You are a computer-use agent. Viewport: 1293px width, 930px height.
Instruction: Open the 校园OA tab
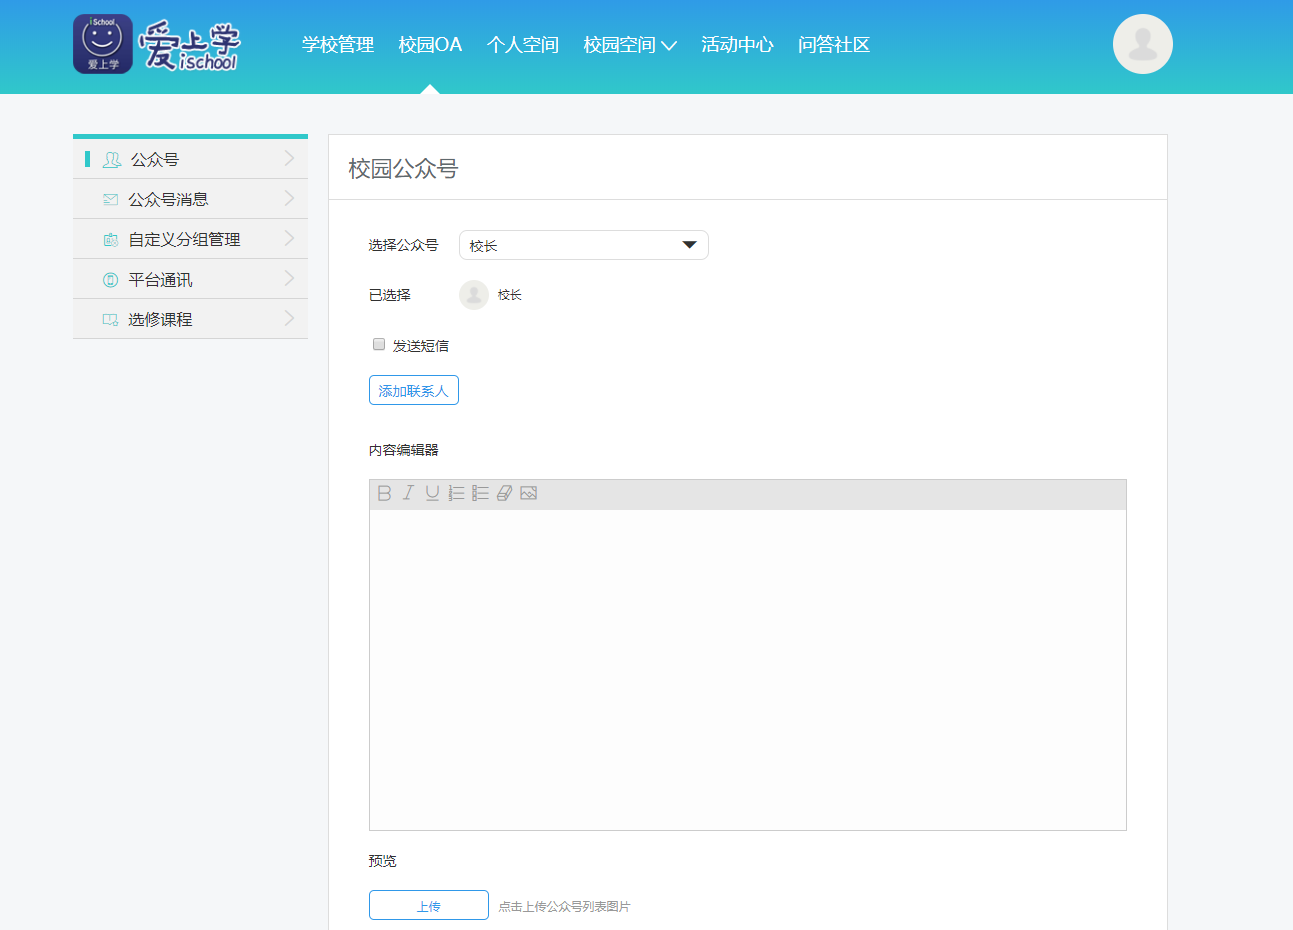(x=430, y=45)
